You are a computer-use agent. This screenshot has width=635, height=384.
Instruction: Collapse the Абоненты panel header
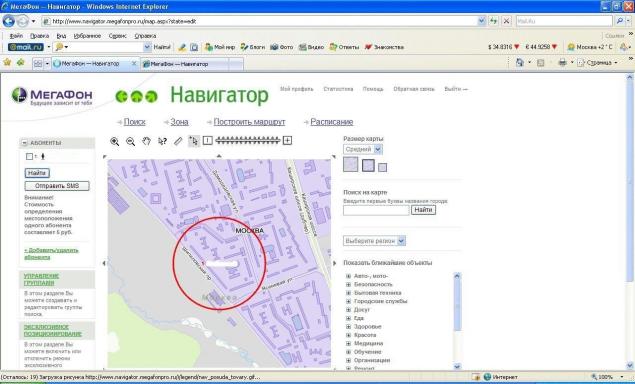(24, 143)
